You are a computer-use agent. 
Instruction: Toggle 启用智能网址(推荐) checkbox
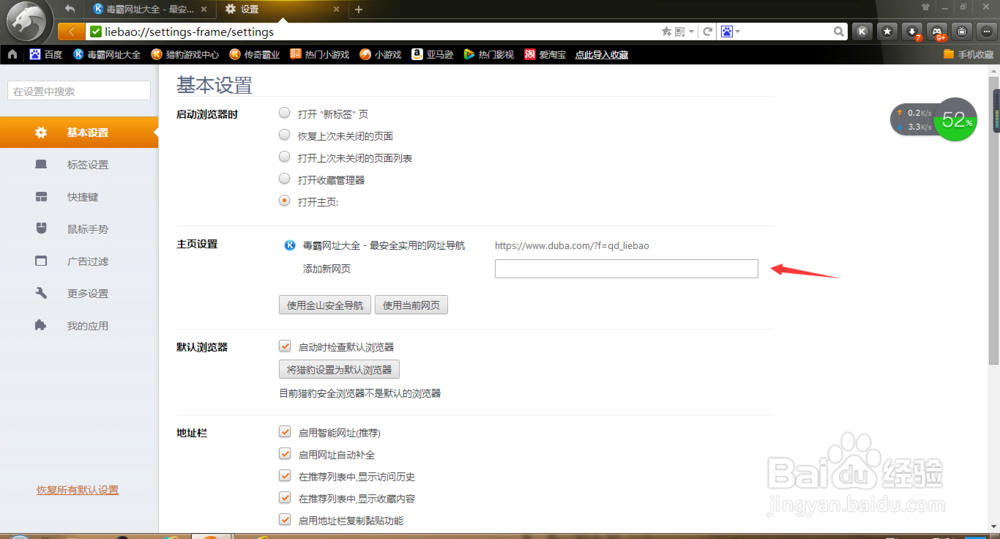[x=285, y=432]
